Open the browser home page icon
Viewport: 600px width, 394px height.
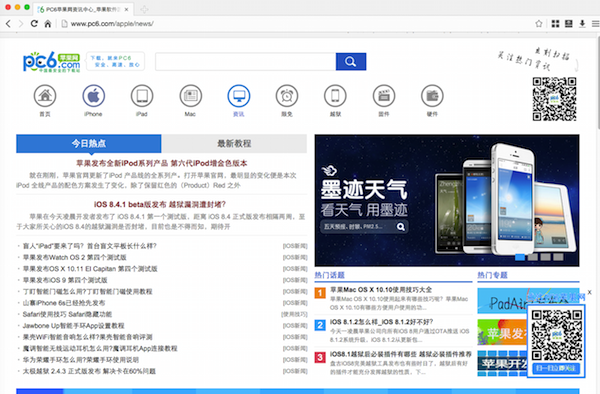click(47, 24)
